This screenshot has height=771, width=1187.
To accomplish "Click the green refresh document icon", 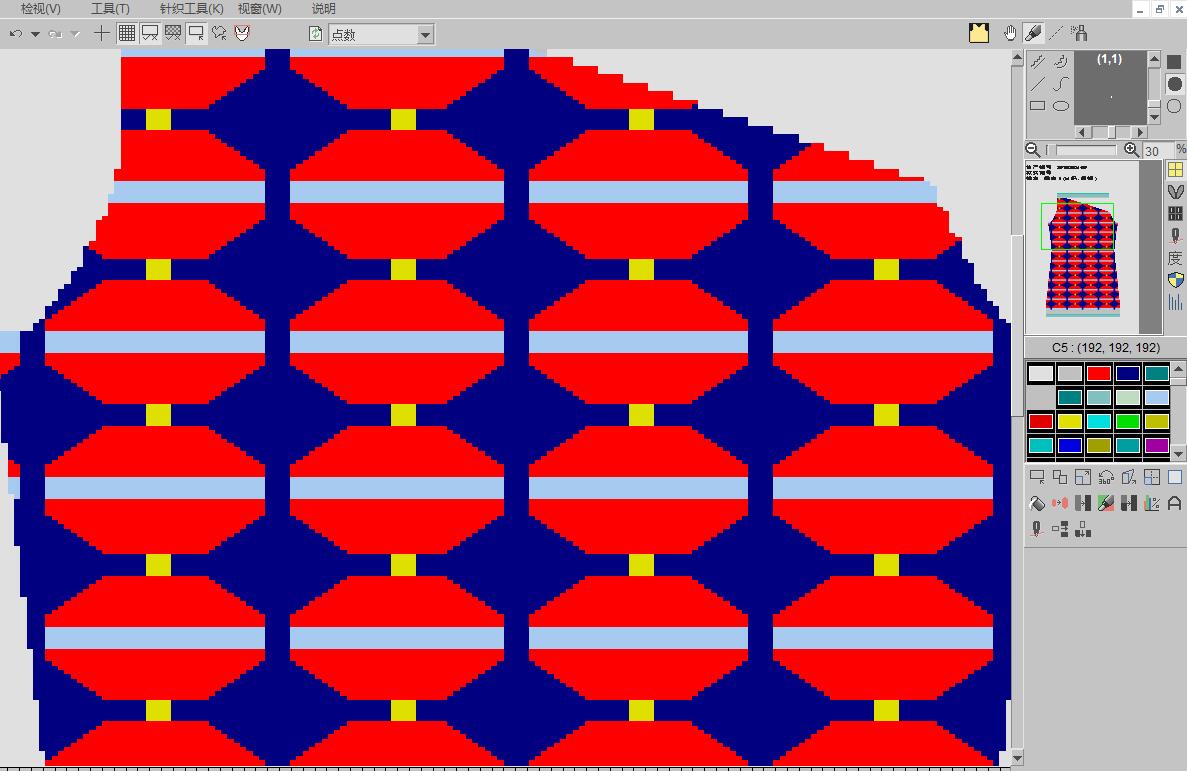I will point(316,34).
